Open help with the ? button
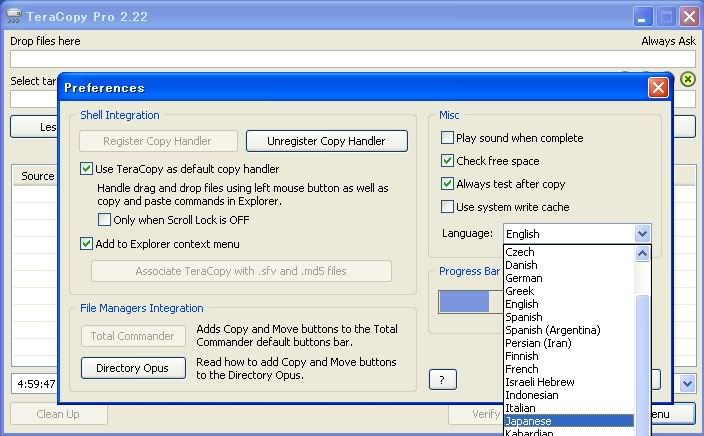 pos(443,380)
